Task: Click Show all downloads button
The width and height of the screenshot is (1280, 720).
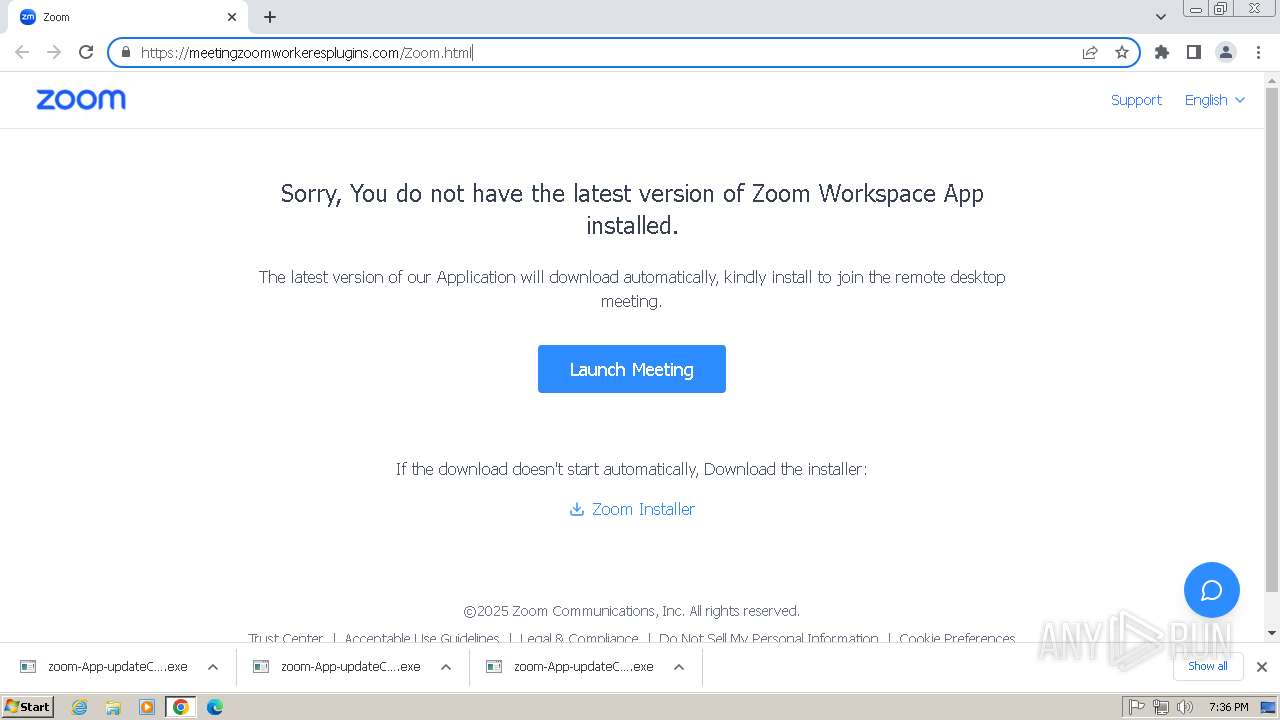Action: coord(1208,666)
